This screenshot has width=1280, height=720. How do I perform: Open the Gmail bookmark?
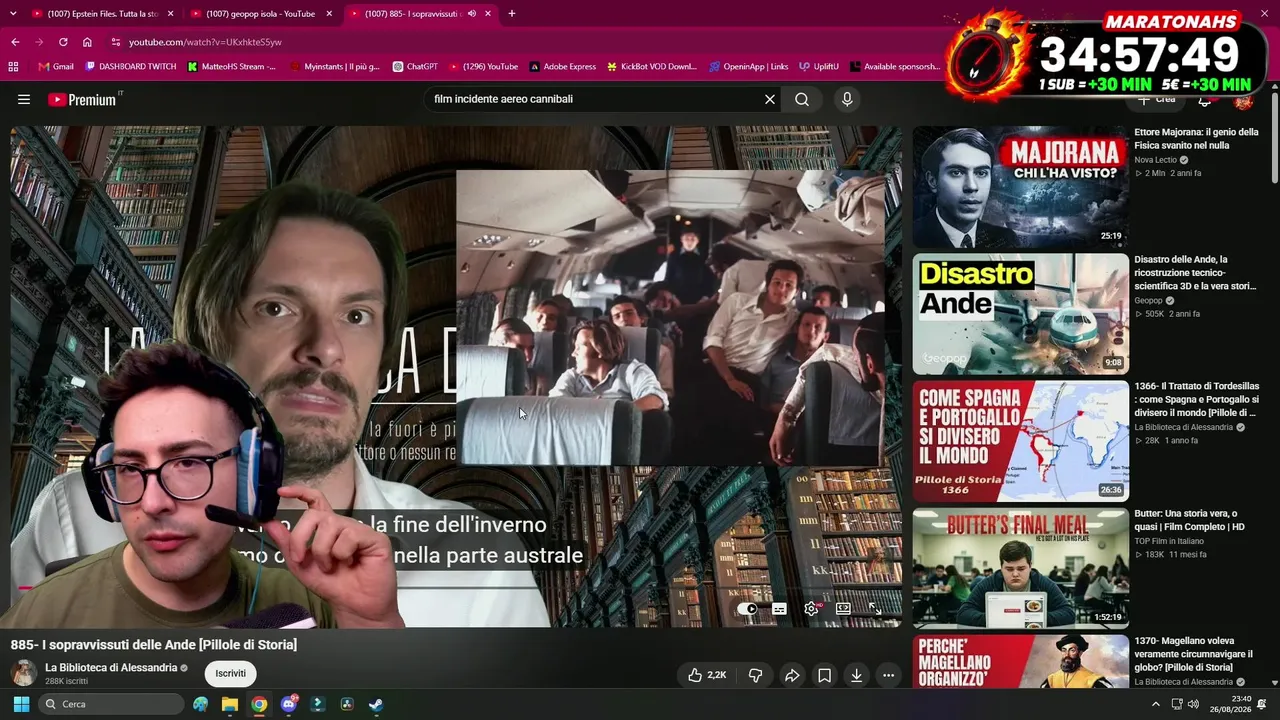(x=56, y=67)
